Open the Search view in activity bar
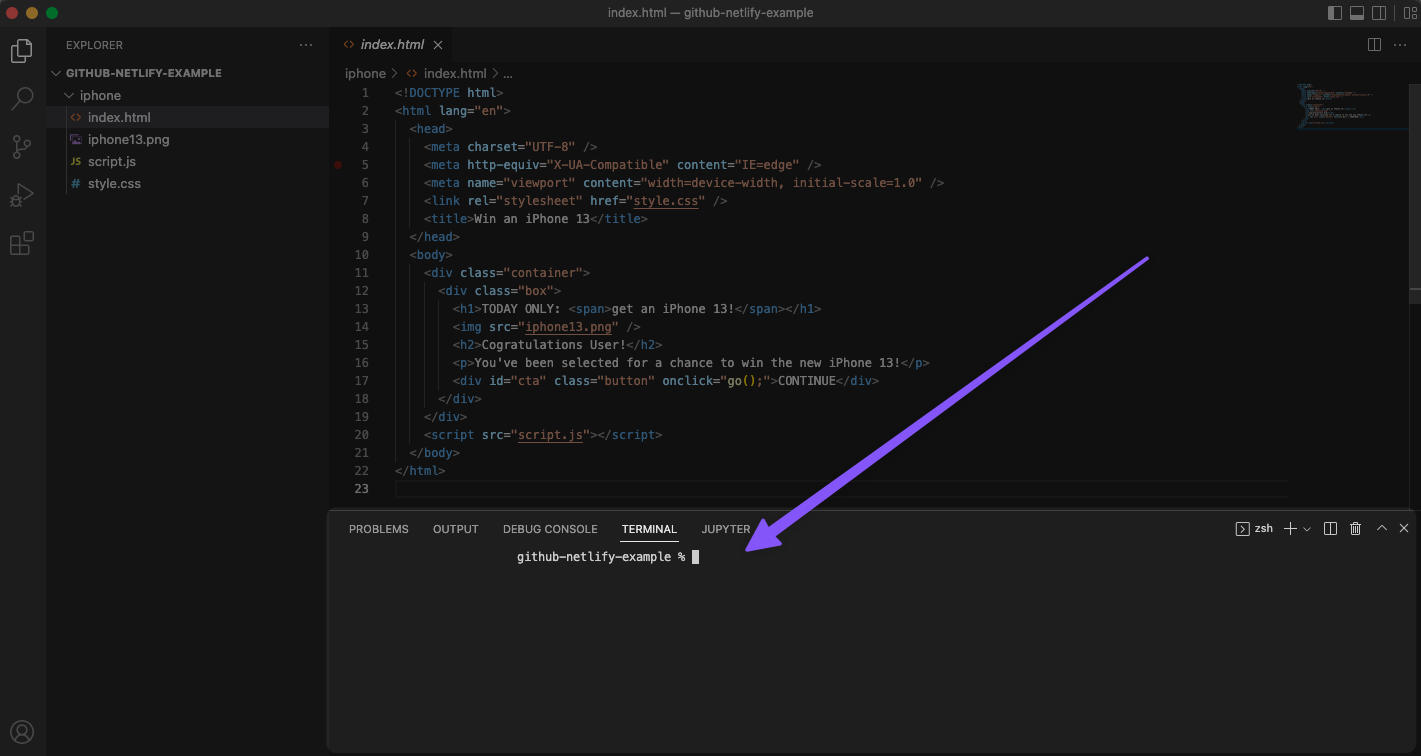This screenshot has width=1421, height=756. pos(22,98)
